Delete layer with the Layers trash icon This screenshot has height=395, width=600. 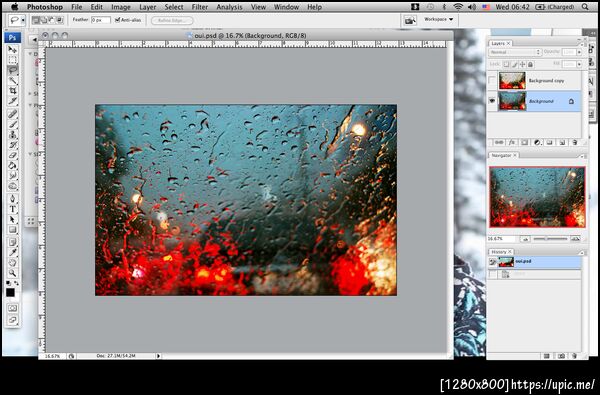tap(574, 142)
